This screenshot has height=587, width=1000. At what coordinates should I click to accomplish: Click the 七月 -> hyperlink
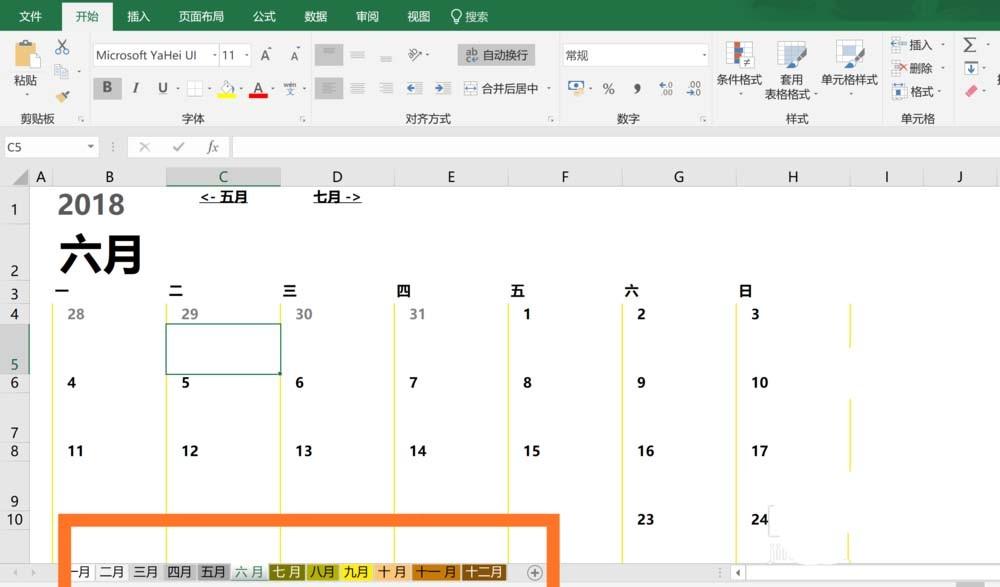tap(336, 197)
